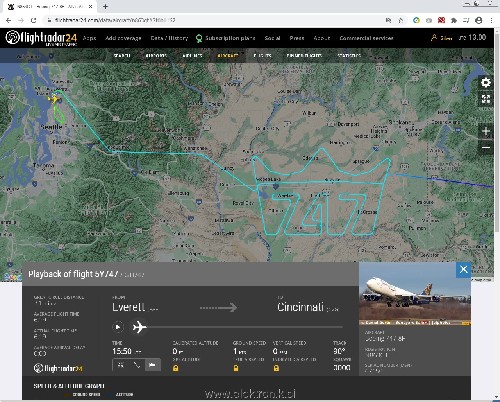Switch to the Search tab
The image size is (500, 402).
click(x=122, y=55)
